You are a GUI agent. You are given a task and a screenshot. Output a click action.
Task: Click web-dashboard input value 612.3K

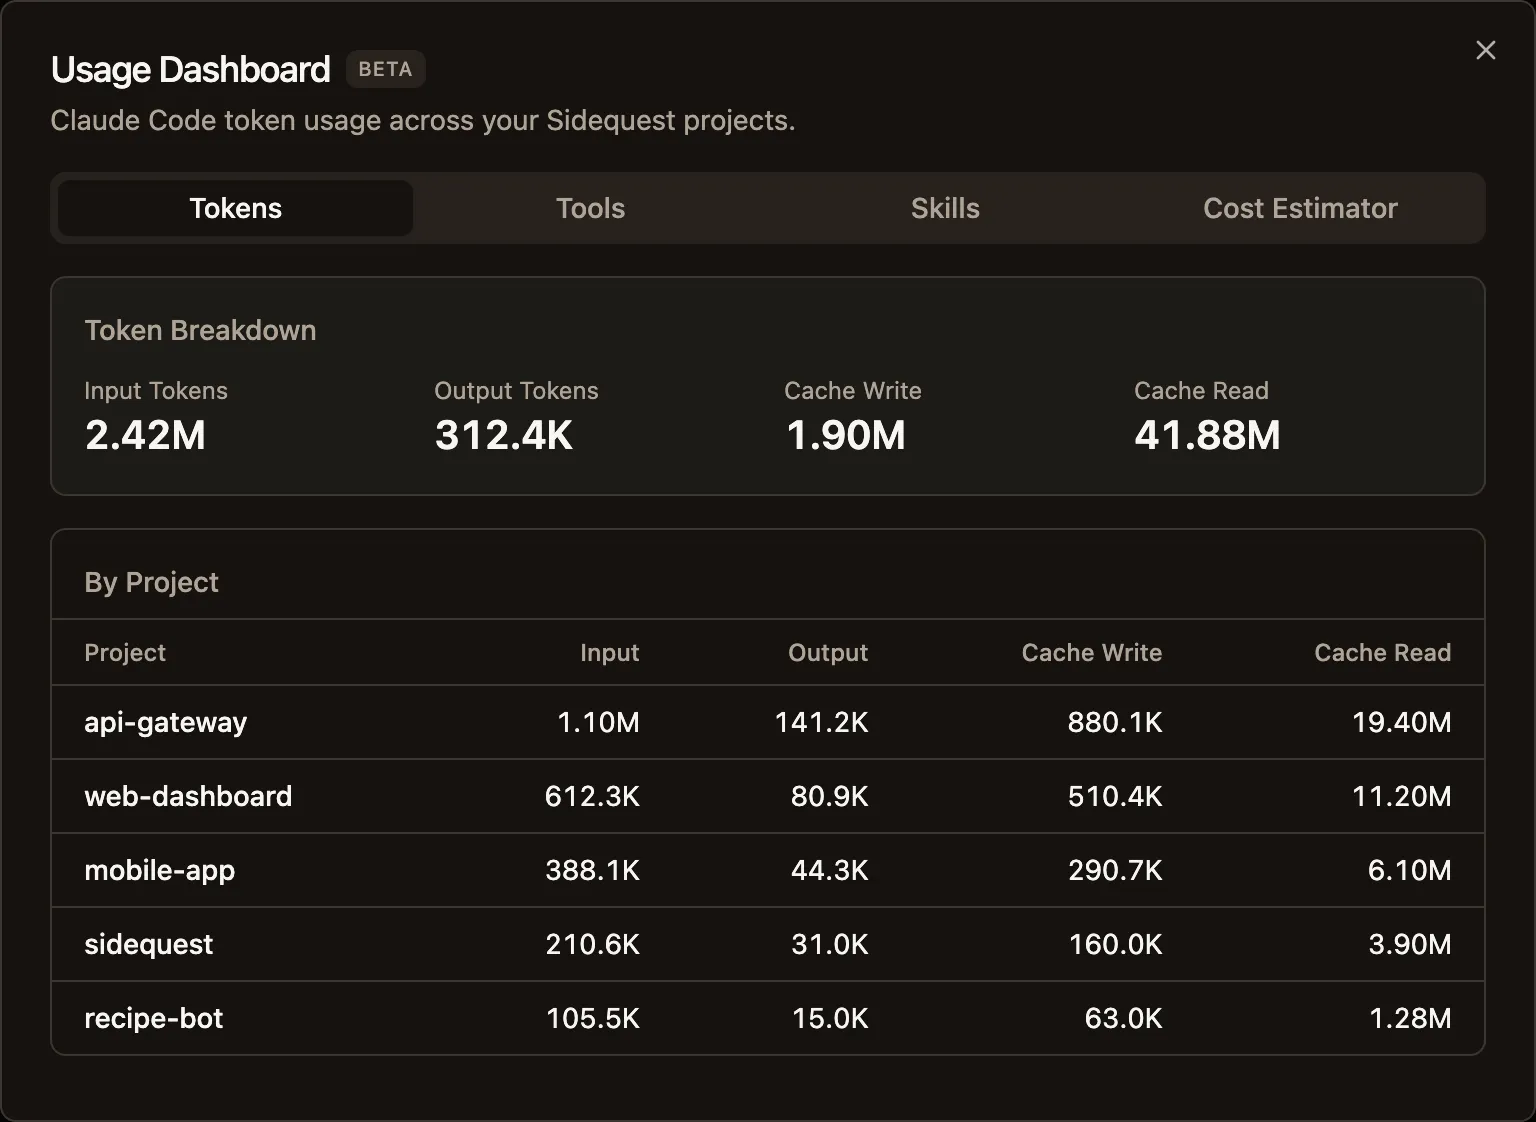coord(592,796)
